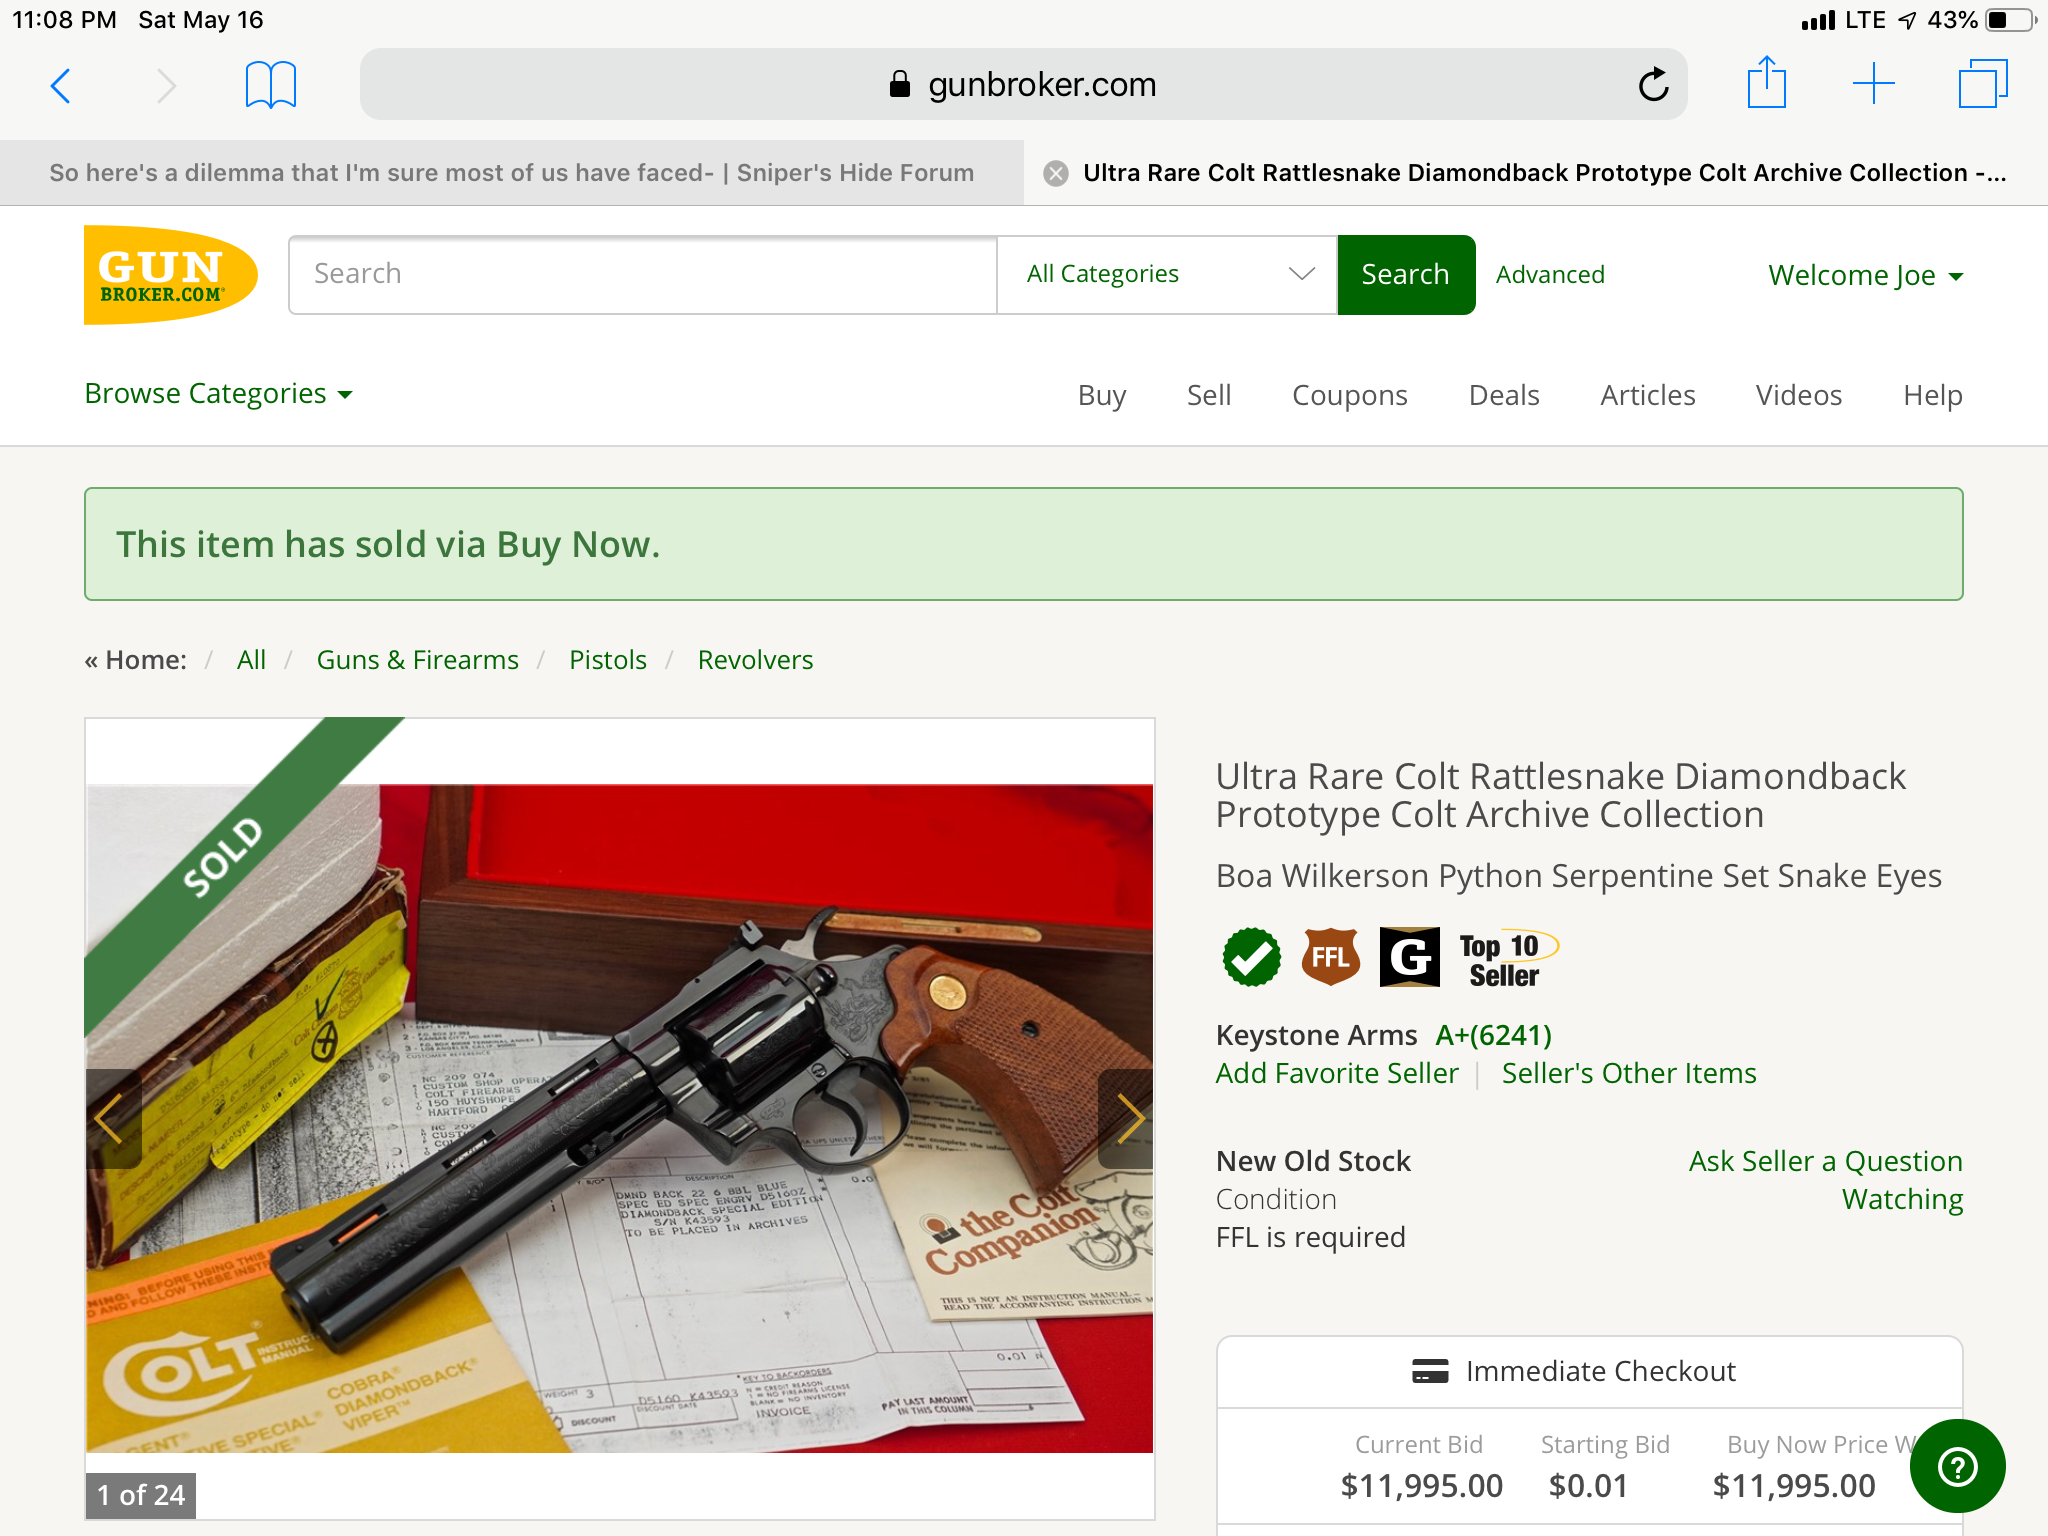2048x1536 pixels.
Task: Click the FFL shield badge
Action: coord(1331,957)
